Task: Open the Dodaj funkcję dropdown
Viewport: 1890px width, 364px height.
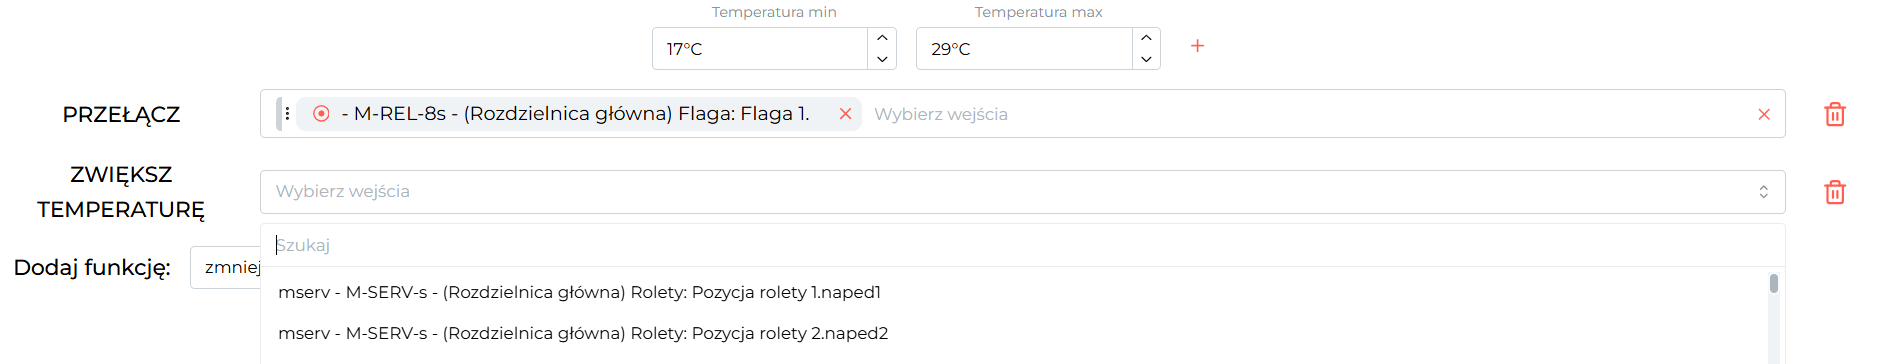Action: [226, 267]
